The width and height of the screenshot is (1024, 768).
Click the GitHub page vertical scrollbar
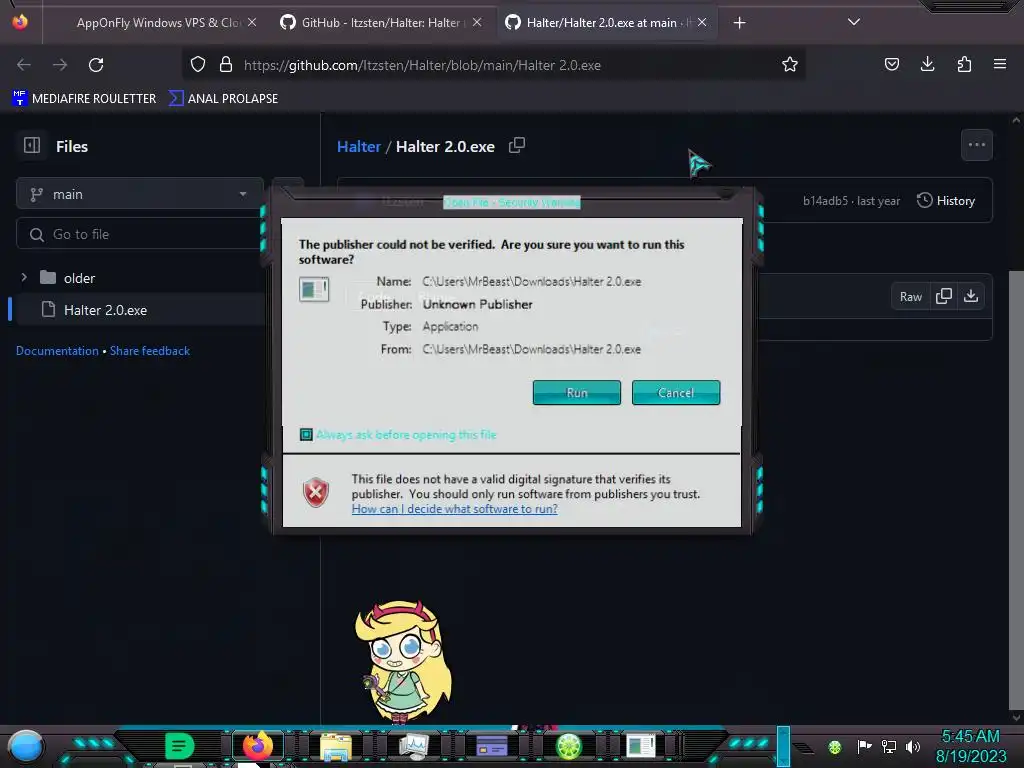(x=1016, y=490)
